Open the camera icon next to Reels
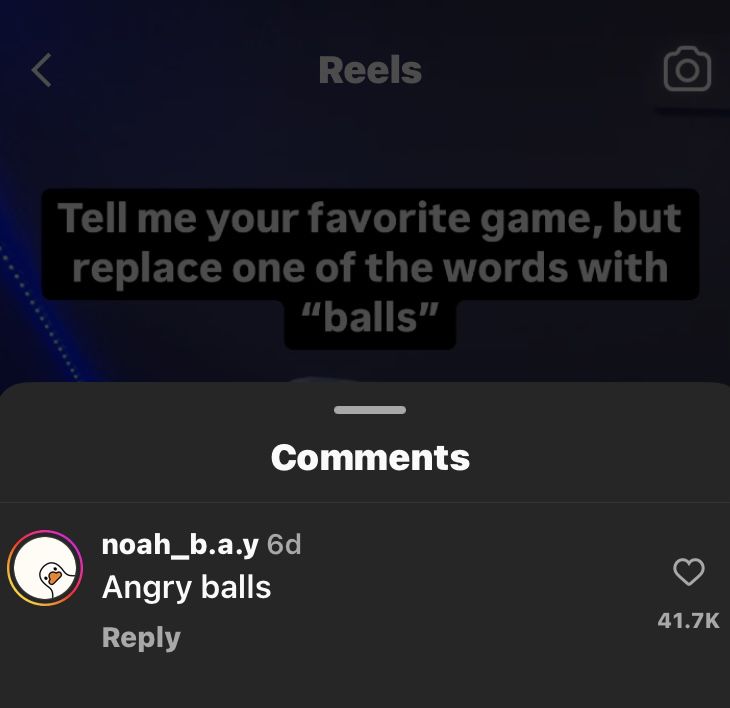This screenshot has width=730, height=708. point(687,69)
